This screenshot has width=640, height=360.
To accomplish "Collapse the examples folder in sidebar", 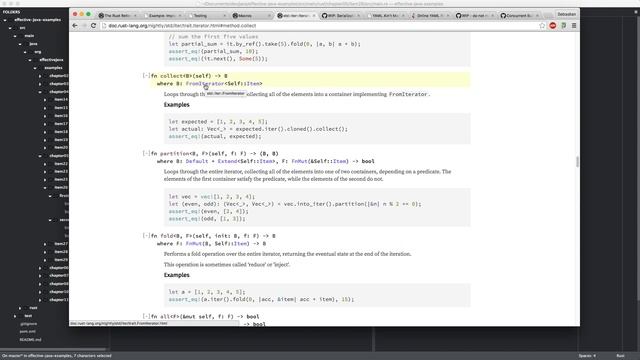I will 35,68.
